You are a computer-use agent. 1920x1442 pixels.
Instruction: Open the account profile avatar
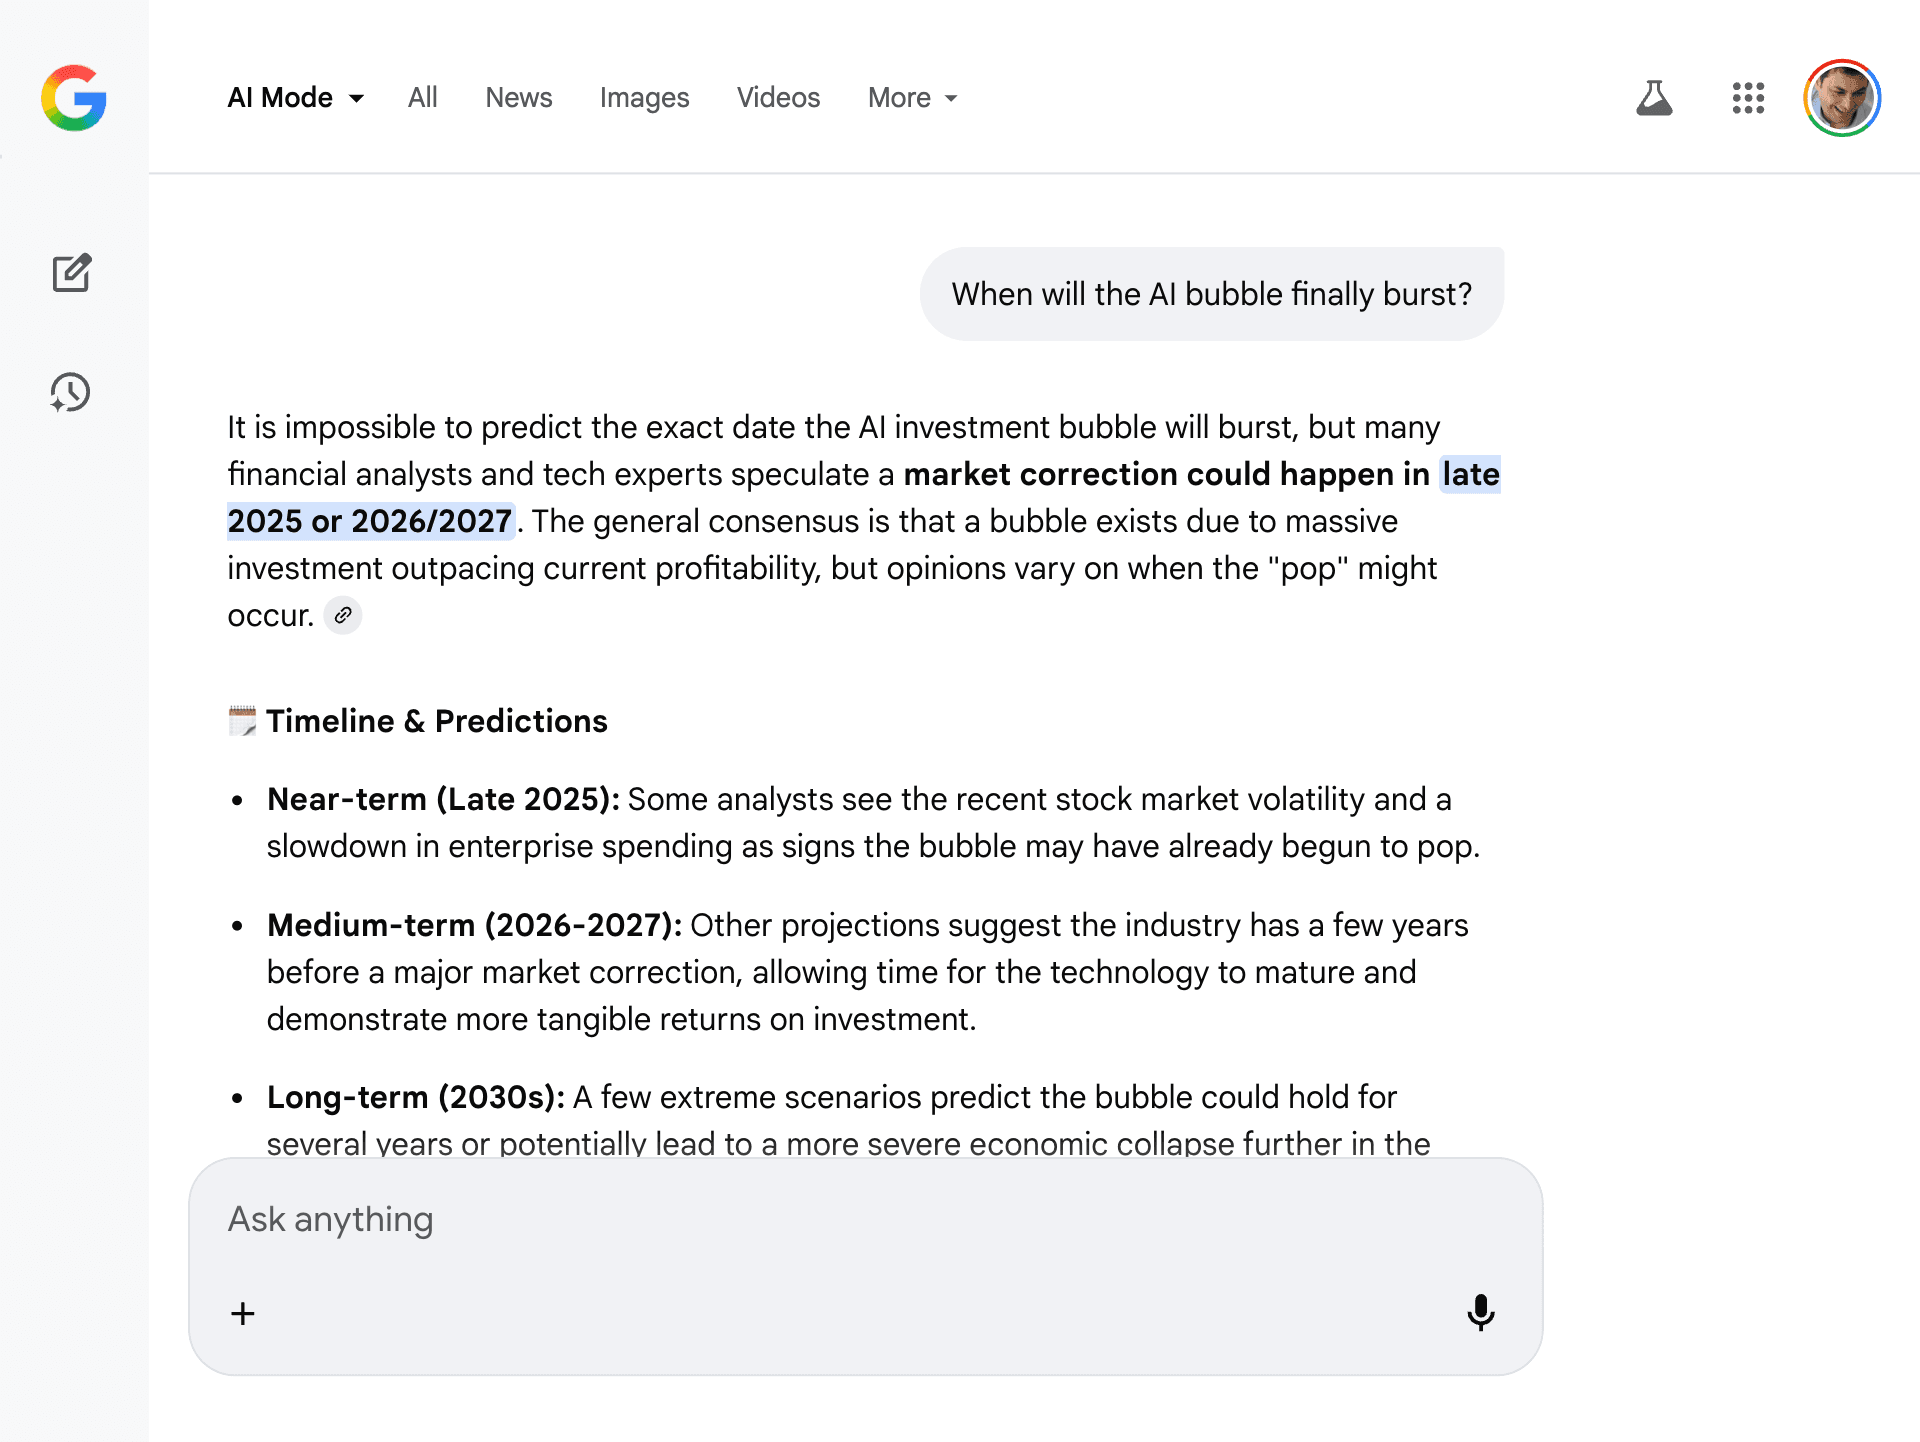tap(1842, 98)
